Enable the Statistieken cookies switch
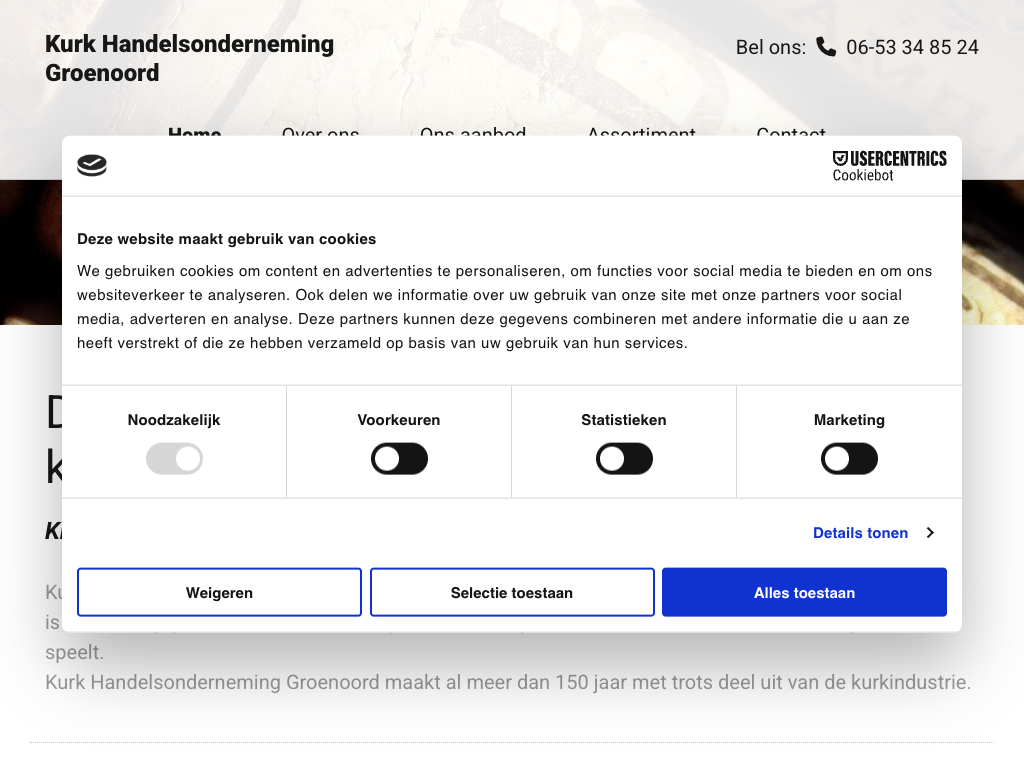Image resolution: width=1024 pixels, height=768 pixels. tap(624, 458)
